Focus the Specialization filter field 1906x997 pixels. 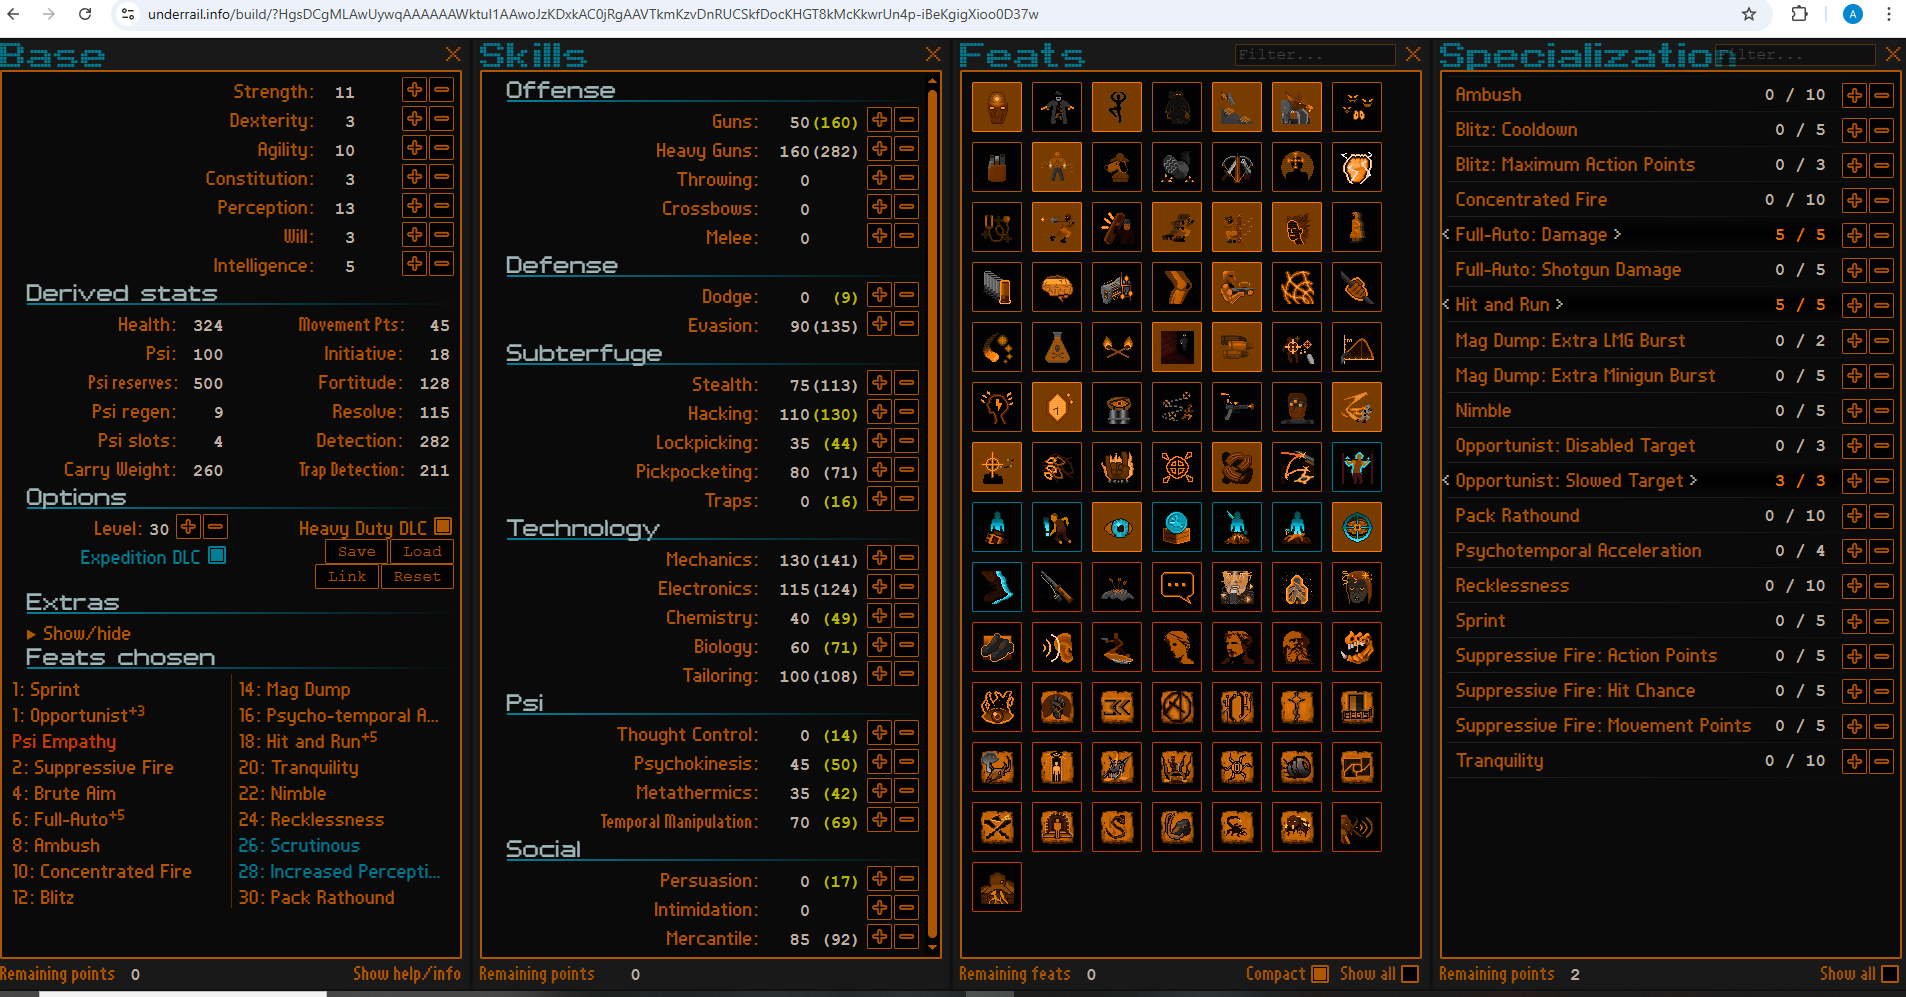click(1796, 54)
